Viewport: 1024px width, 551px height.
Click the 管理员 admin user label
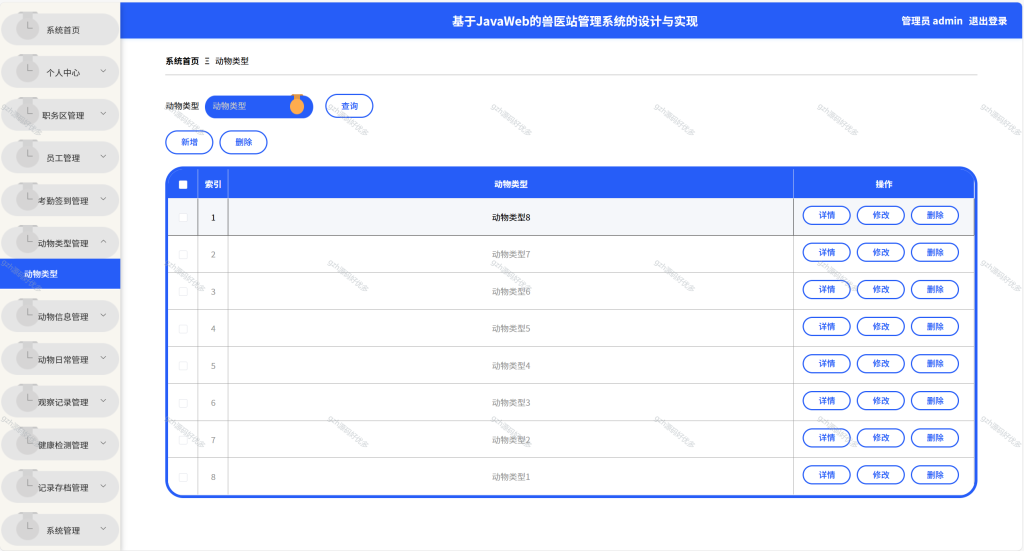[x=932, y=21]
